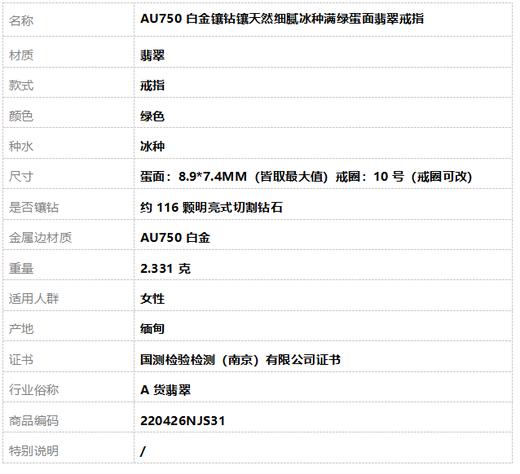Click the value 'A 货翡翠'
This screenshot has width=520, height=474.
(165, 390)
